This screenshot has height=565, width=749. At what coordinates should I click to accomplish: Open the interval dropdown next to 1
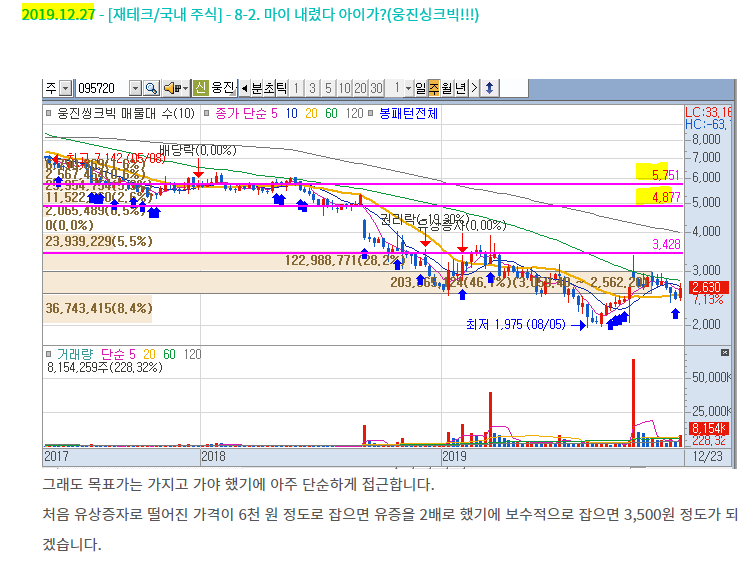(408, 88)
